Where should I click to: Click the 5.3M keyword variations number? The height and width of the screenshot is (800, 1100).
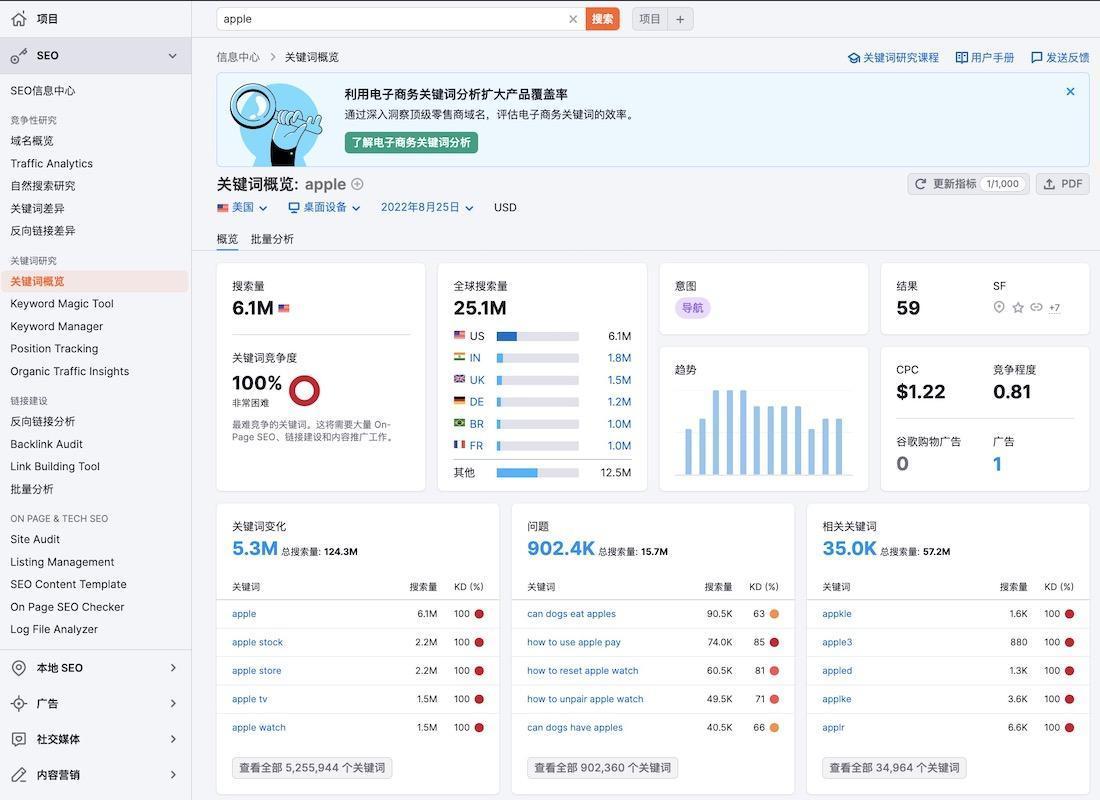pyautogui.click(x=255, y=548)
